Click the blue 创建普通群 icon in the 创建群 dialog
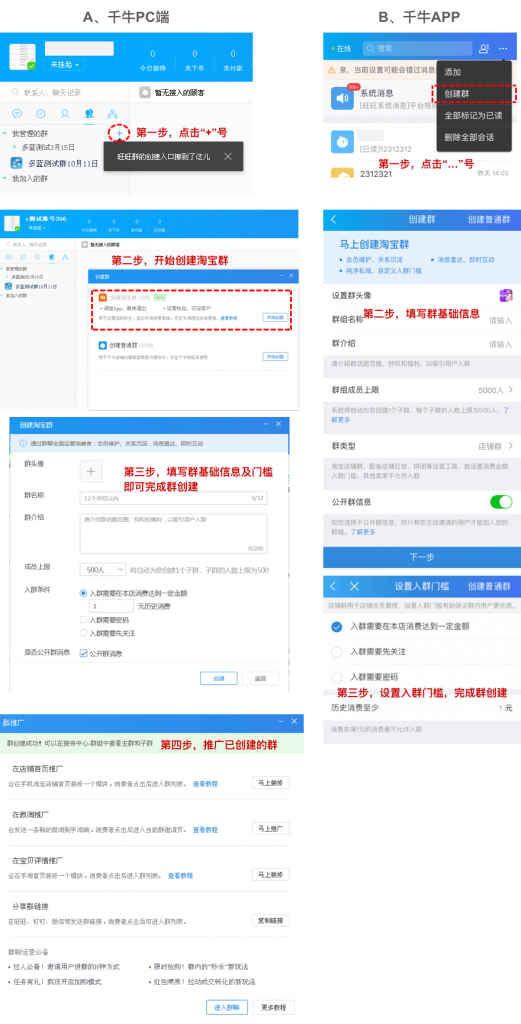This screenshot has height=1024, width=521. click(103, 344)
